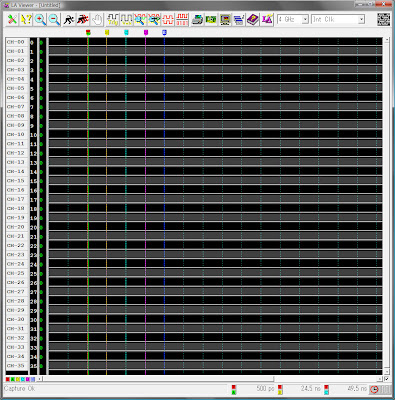
Task: Select the hand pan tool
Action: point(97,20)
